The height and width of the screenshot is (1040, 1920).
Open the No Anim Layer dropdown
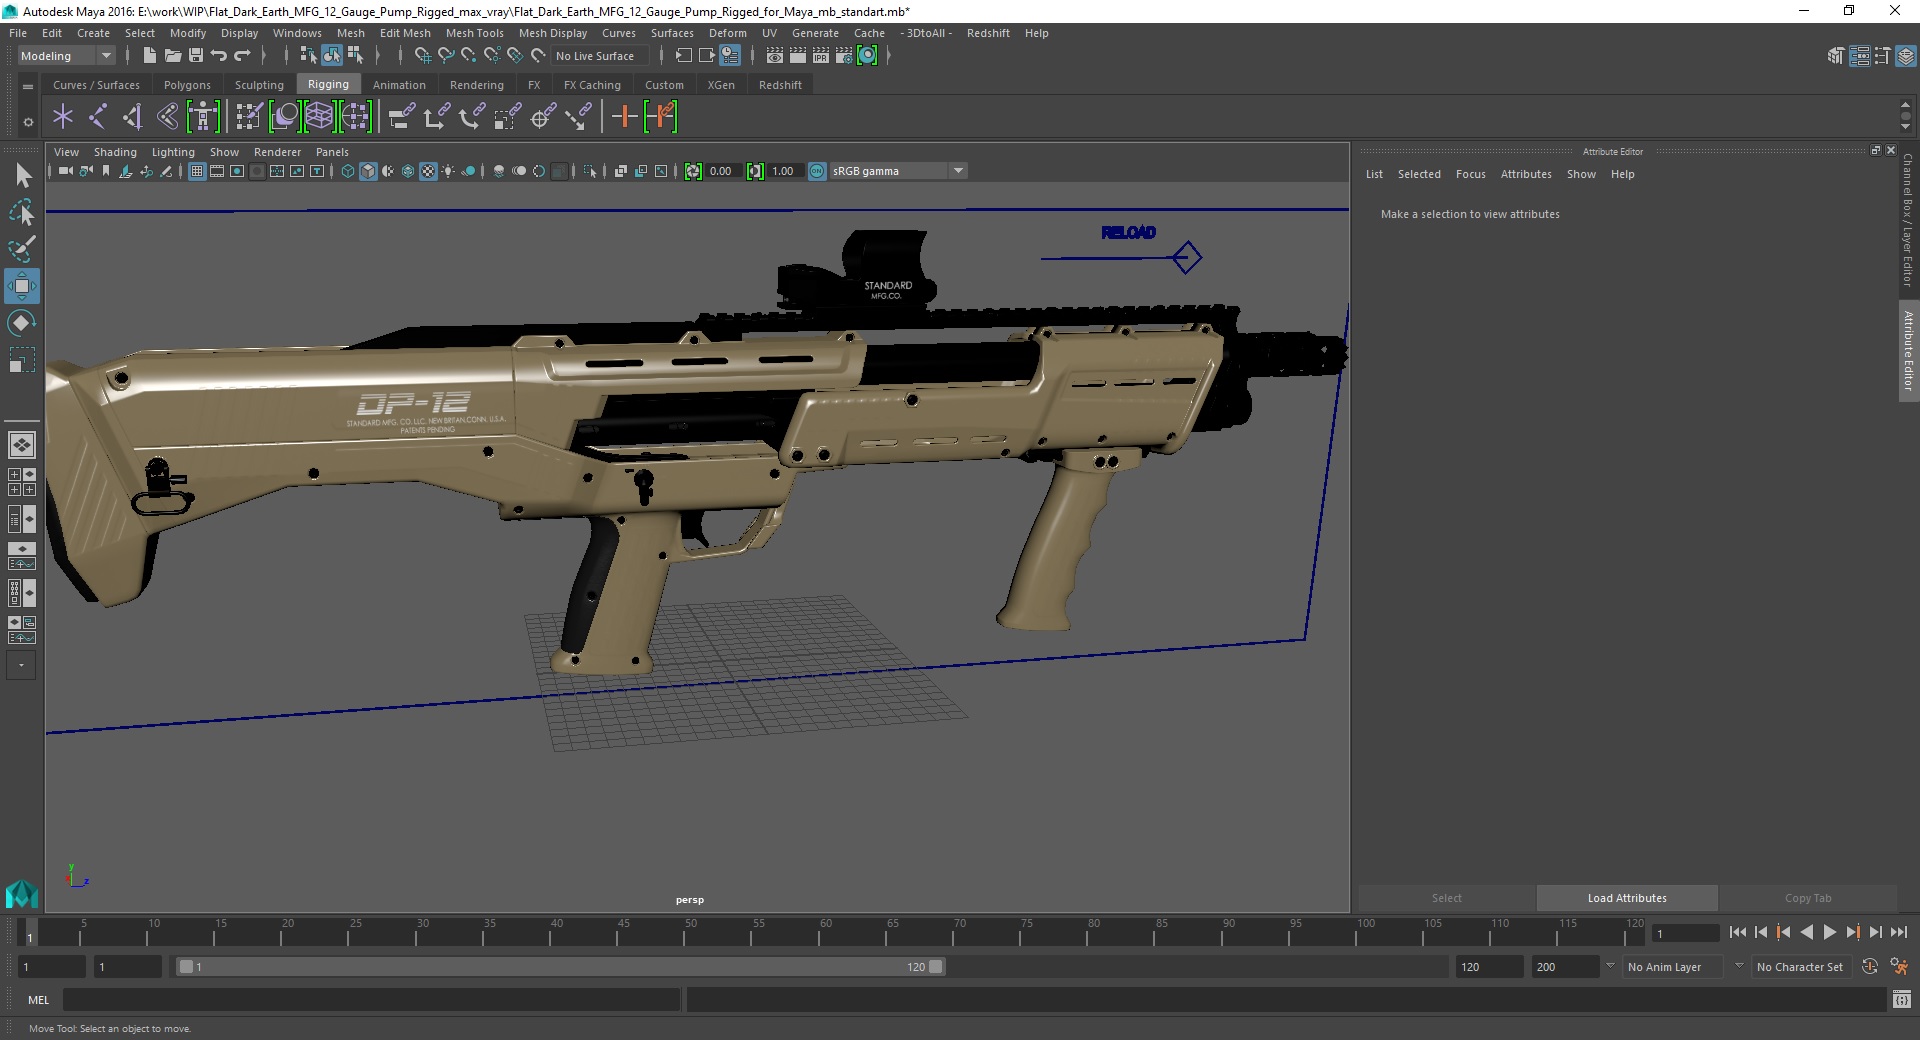pos(1673,967)
